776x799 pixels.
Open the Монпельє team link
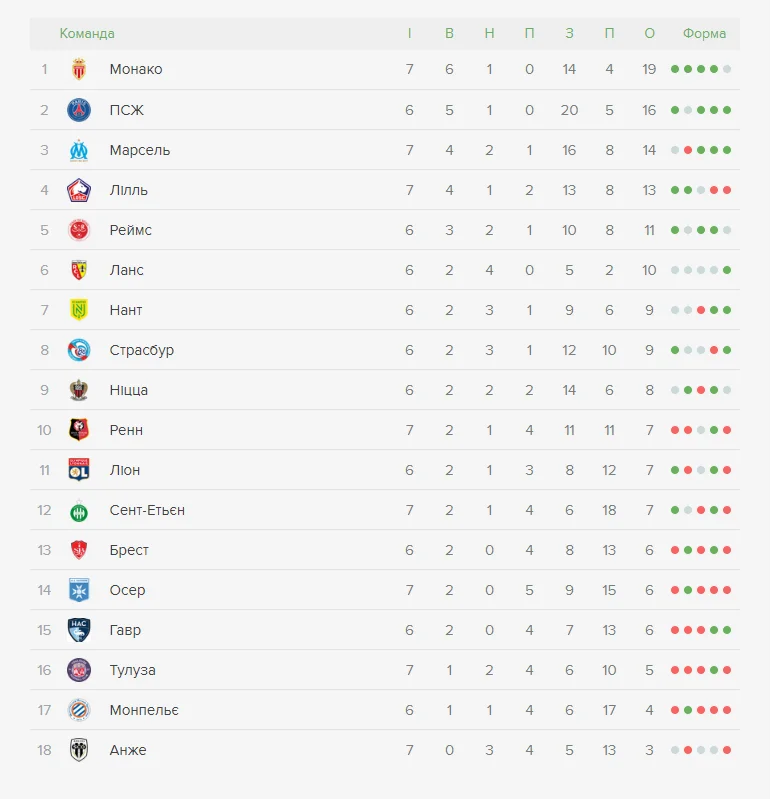tap(144, 710)
